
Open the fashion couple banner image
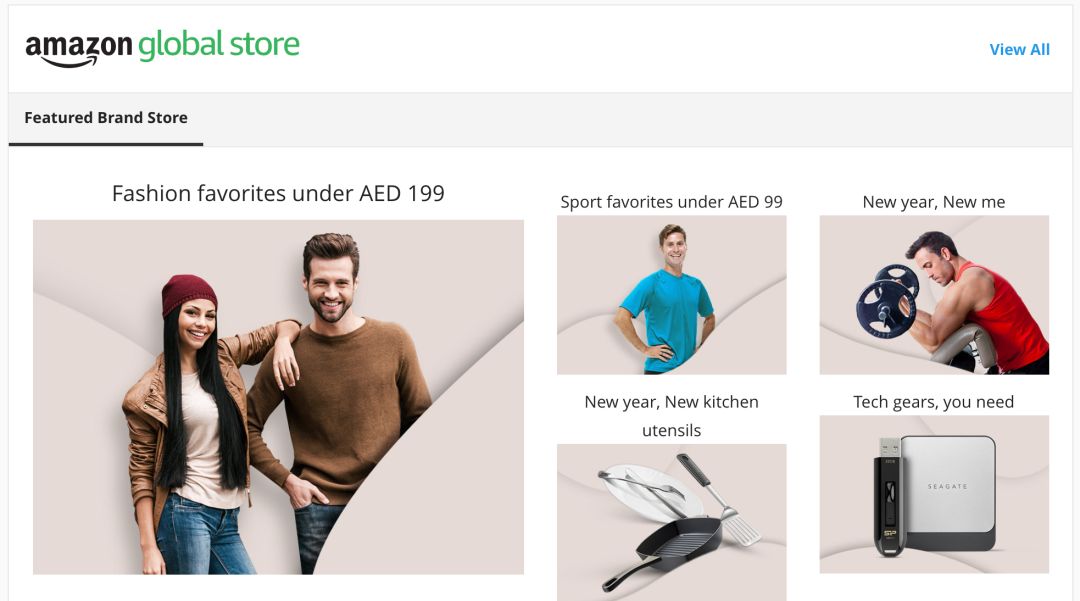tap(278, 397)
